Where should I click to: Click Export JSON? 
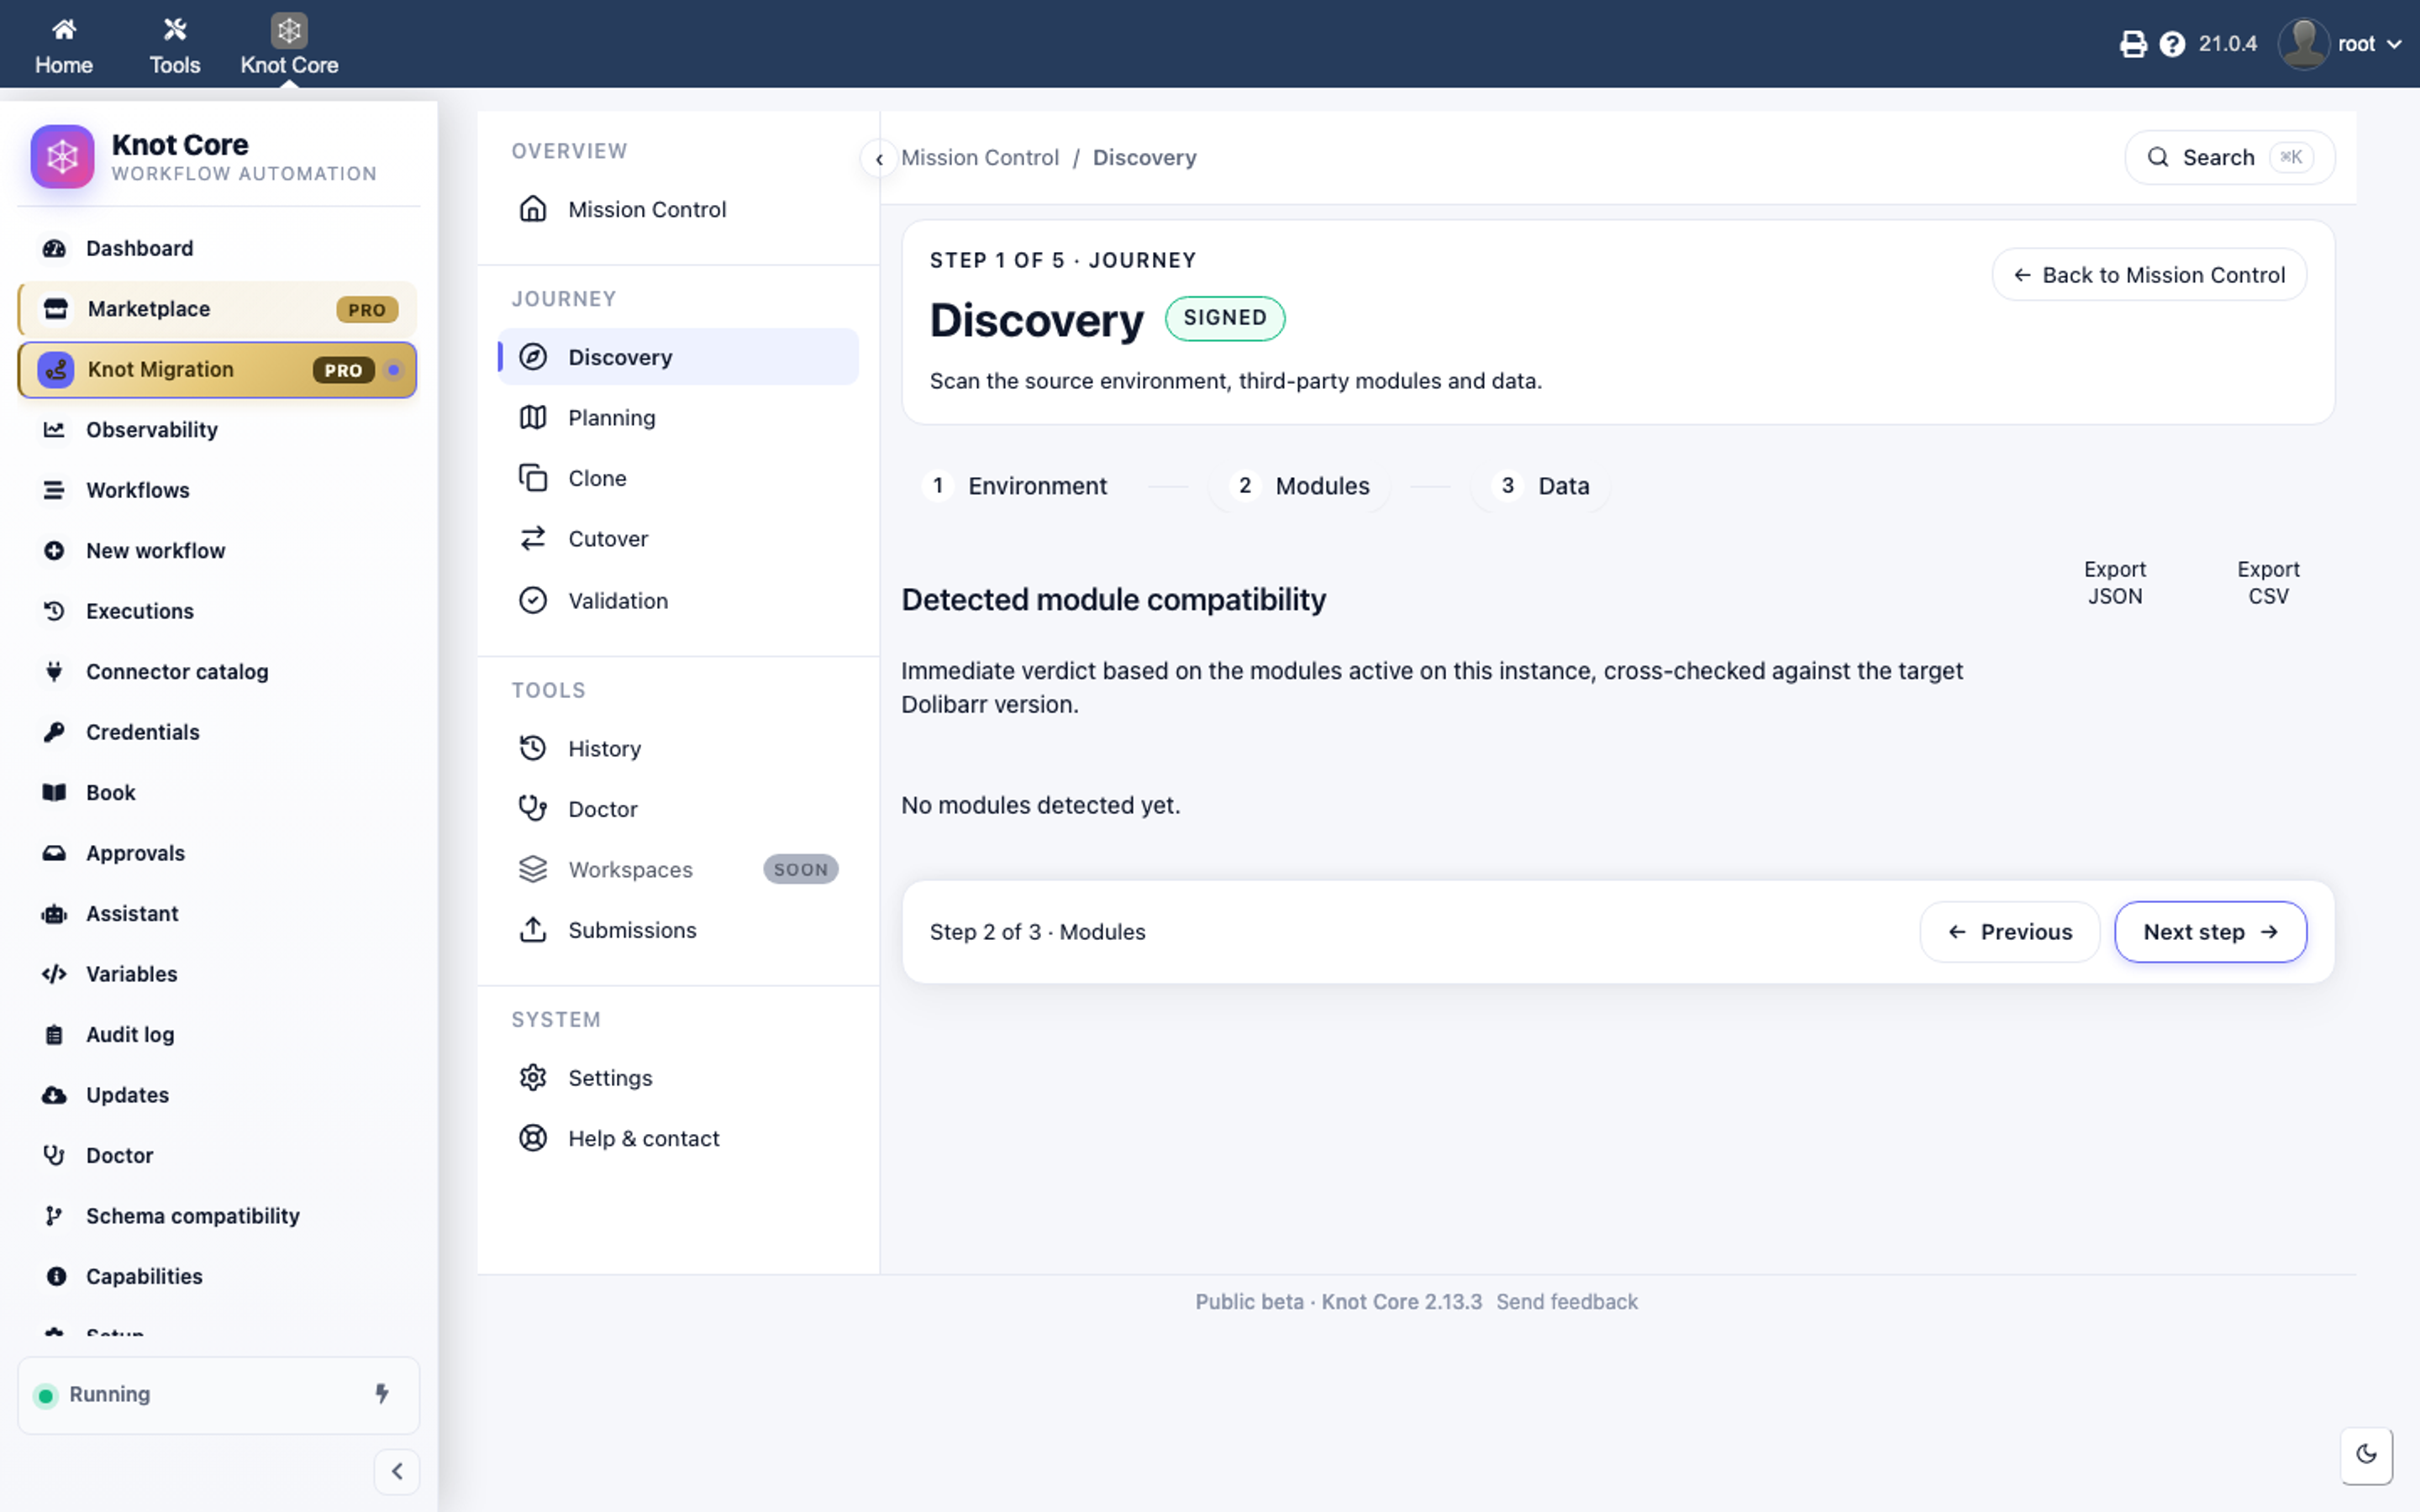(x=2114, y=582)
